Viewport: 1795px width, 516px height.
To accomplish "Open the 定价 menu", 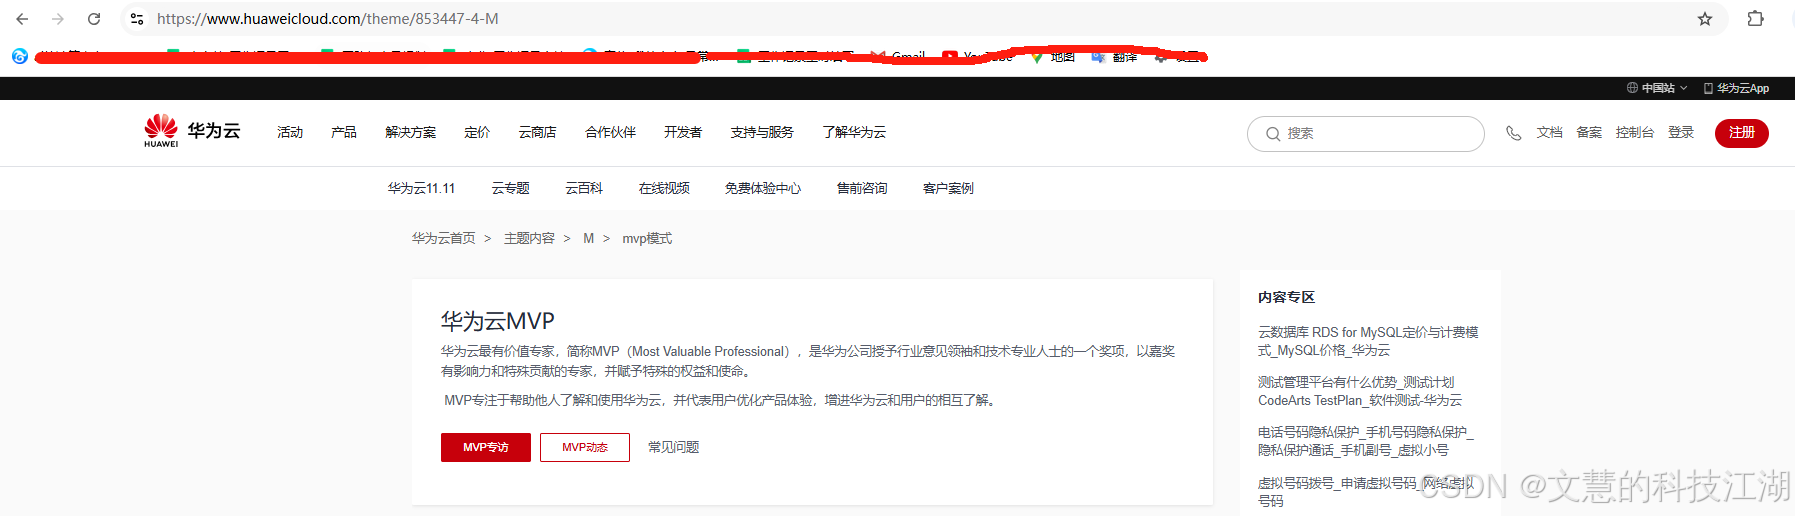I will point(477,132).
